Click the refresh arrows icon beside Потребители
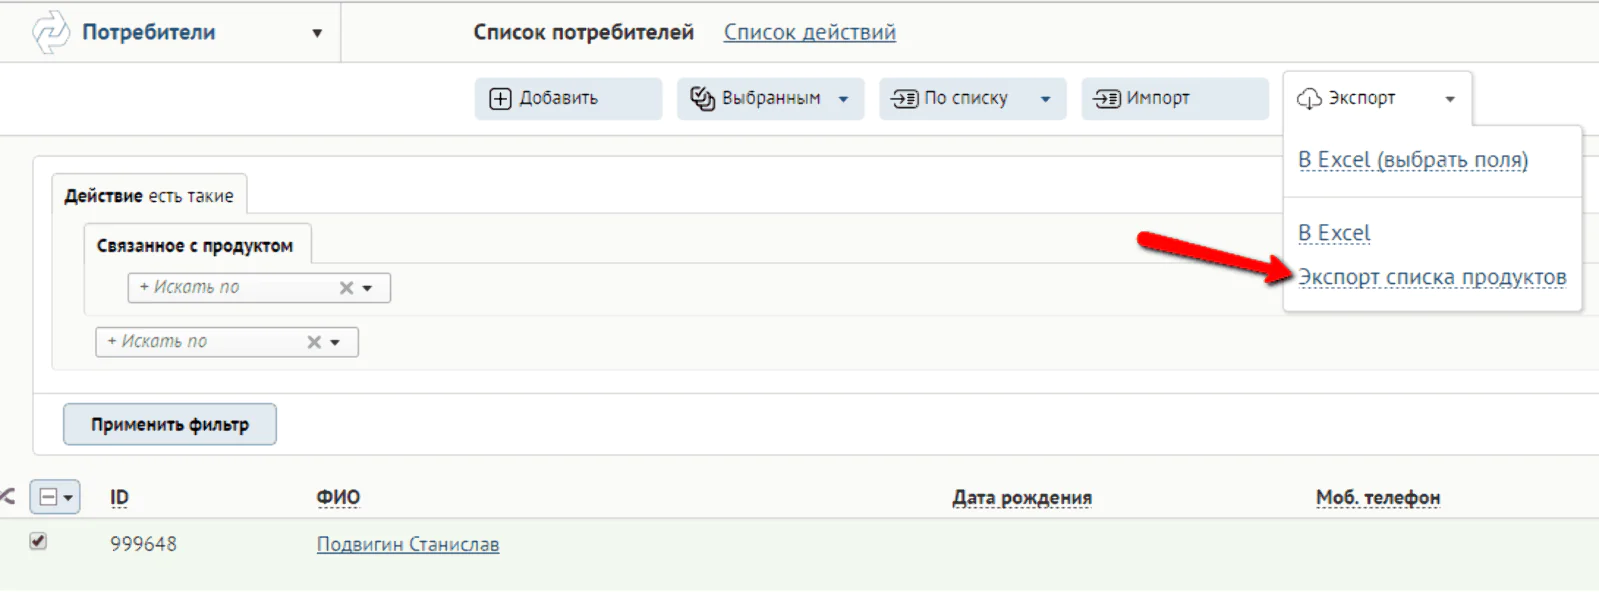This screenshot has width=1599, height=592. [x=50, y=32]
